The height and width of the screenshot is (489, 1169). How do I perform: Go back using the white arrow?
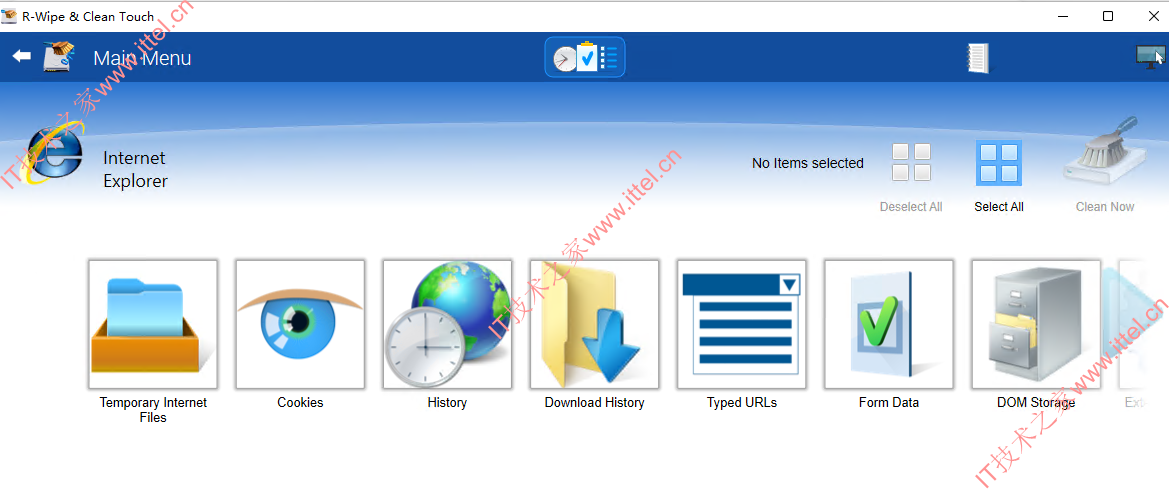[x=22, y=56]
